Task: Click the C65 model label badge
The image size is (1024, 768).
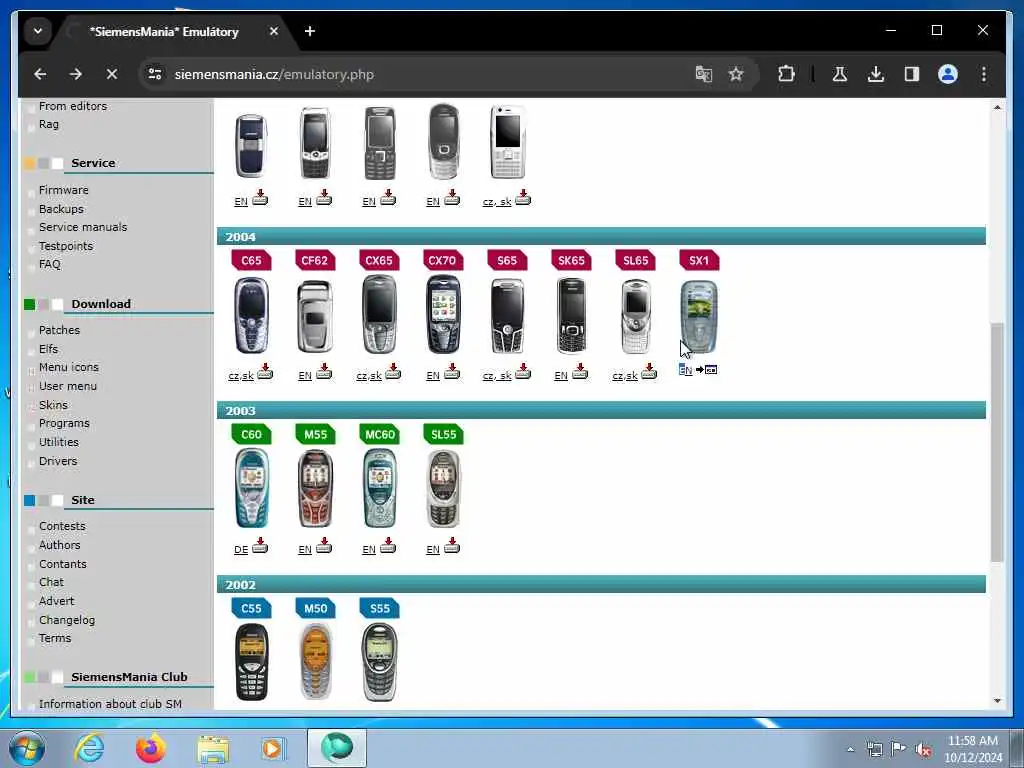Action: pyautogui.click(x=251, y=261)
